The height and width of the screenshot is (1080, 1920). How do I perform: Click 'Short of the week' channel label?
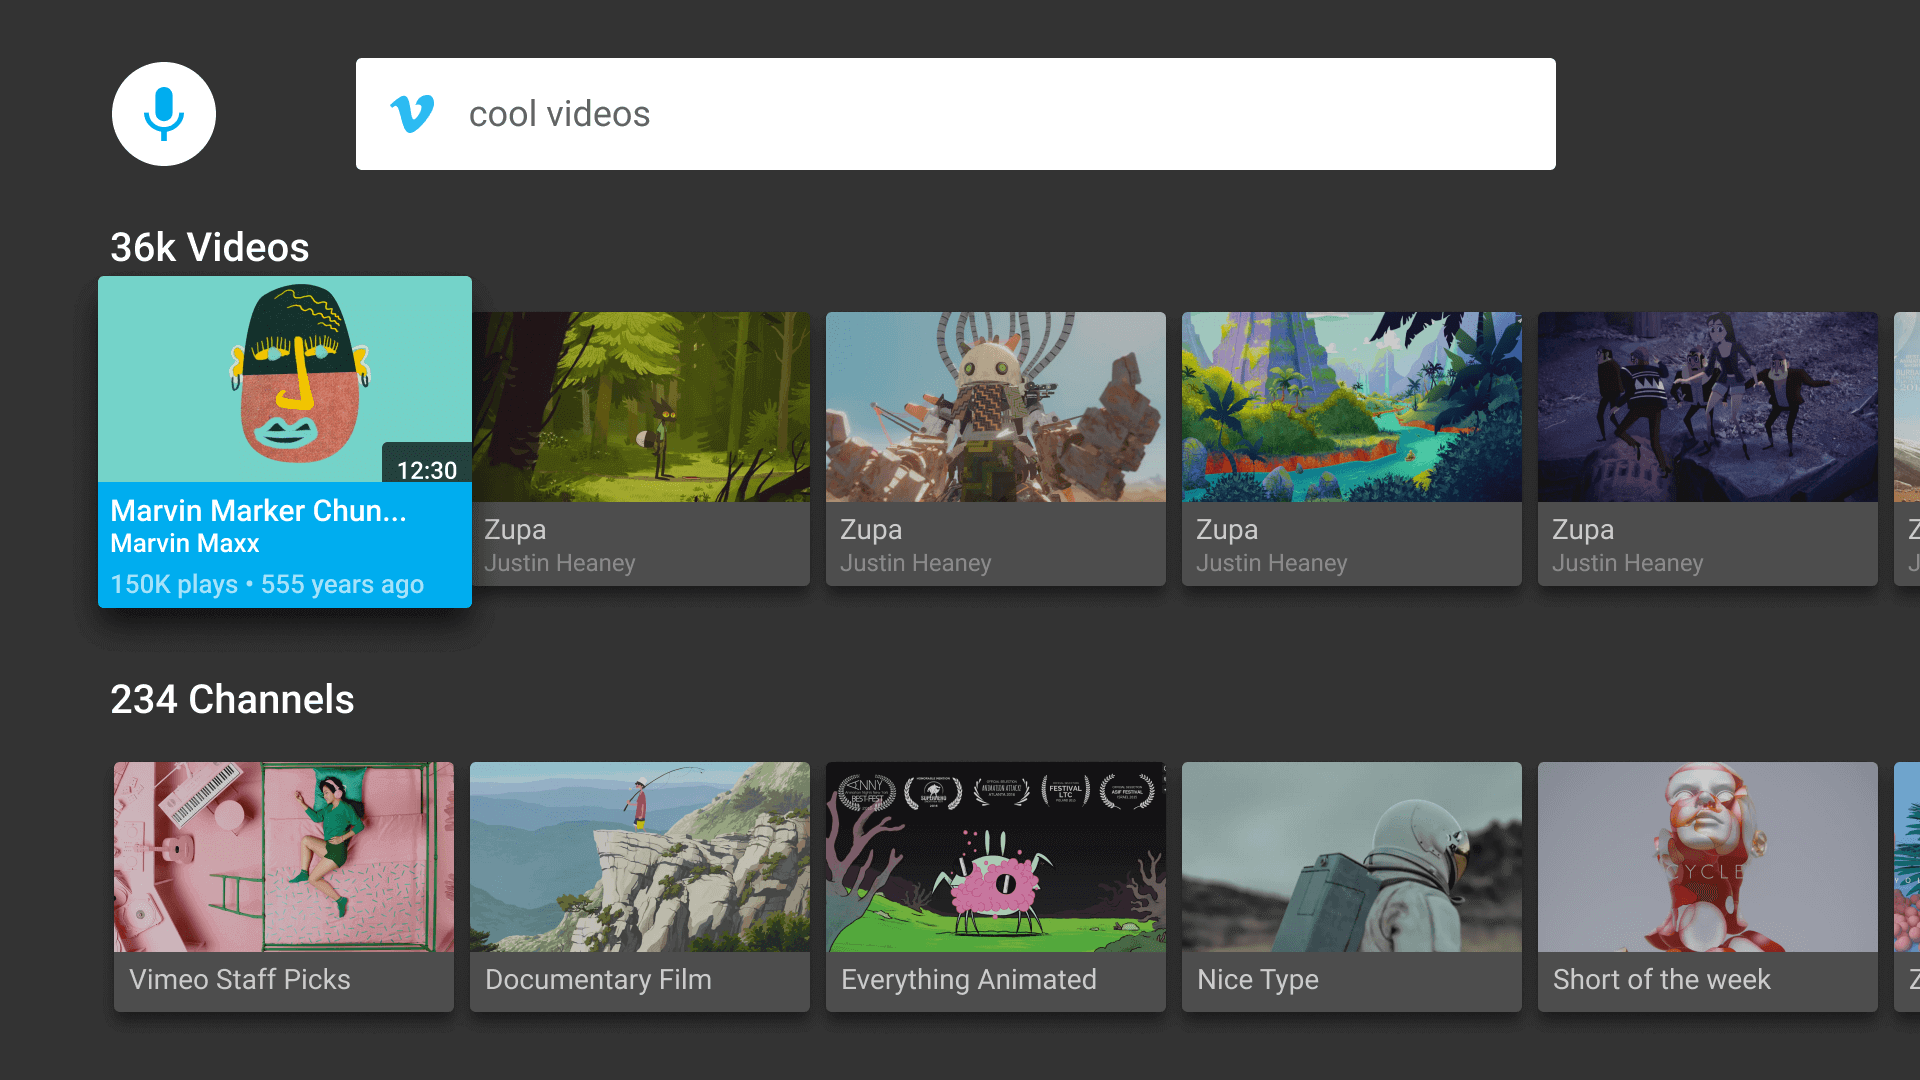click(x=1662, y=980)
